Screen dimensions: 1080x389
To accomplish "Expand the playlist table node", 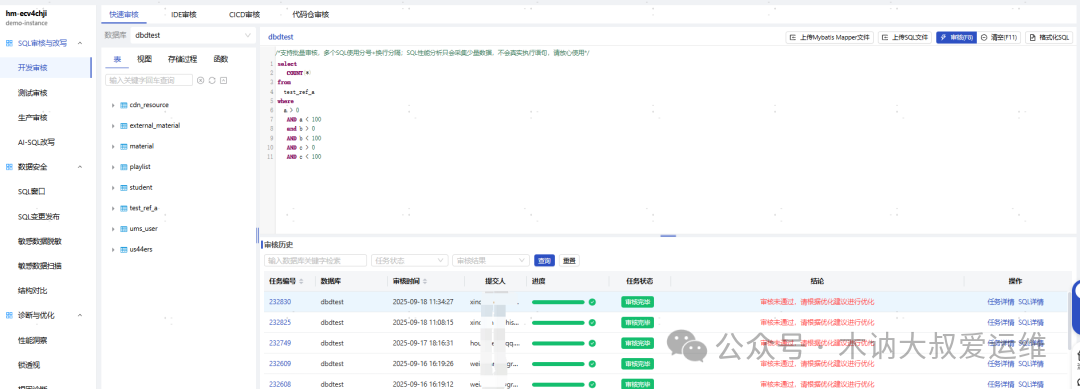I will pyautogui.click(x=112, y=167).
